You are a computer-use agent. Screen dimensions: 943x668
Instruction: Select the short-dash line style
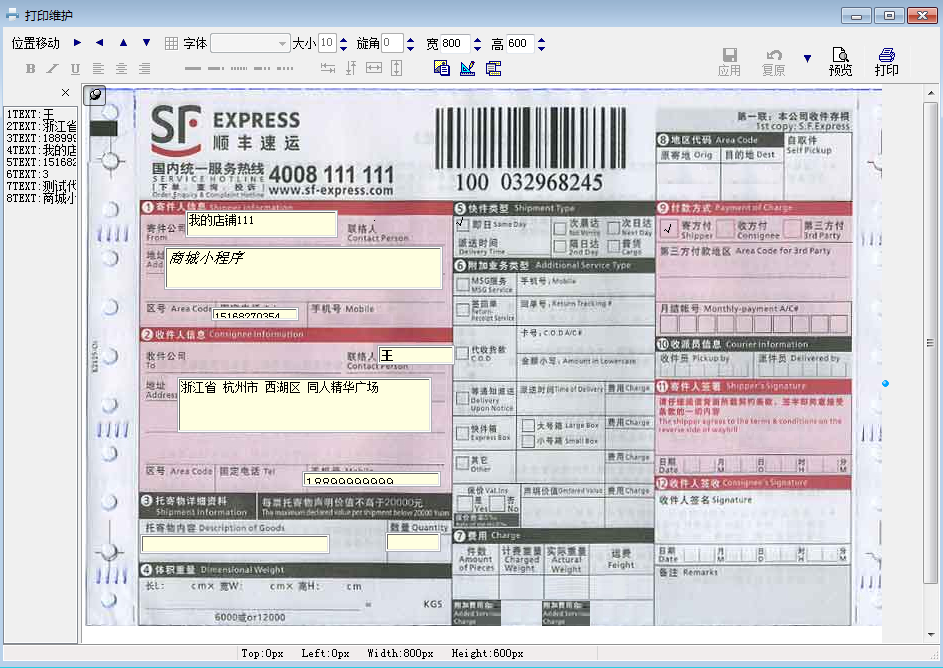point(285,69)
